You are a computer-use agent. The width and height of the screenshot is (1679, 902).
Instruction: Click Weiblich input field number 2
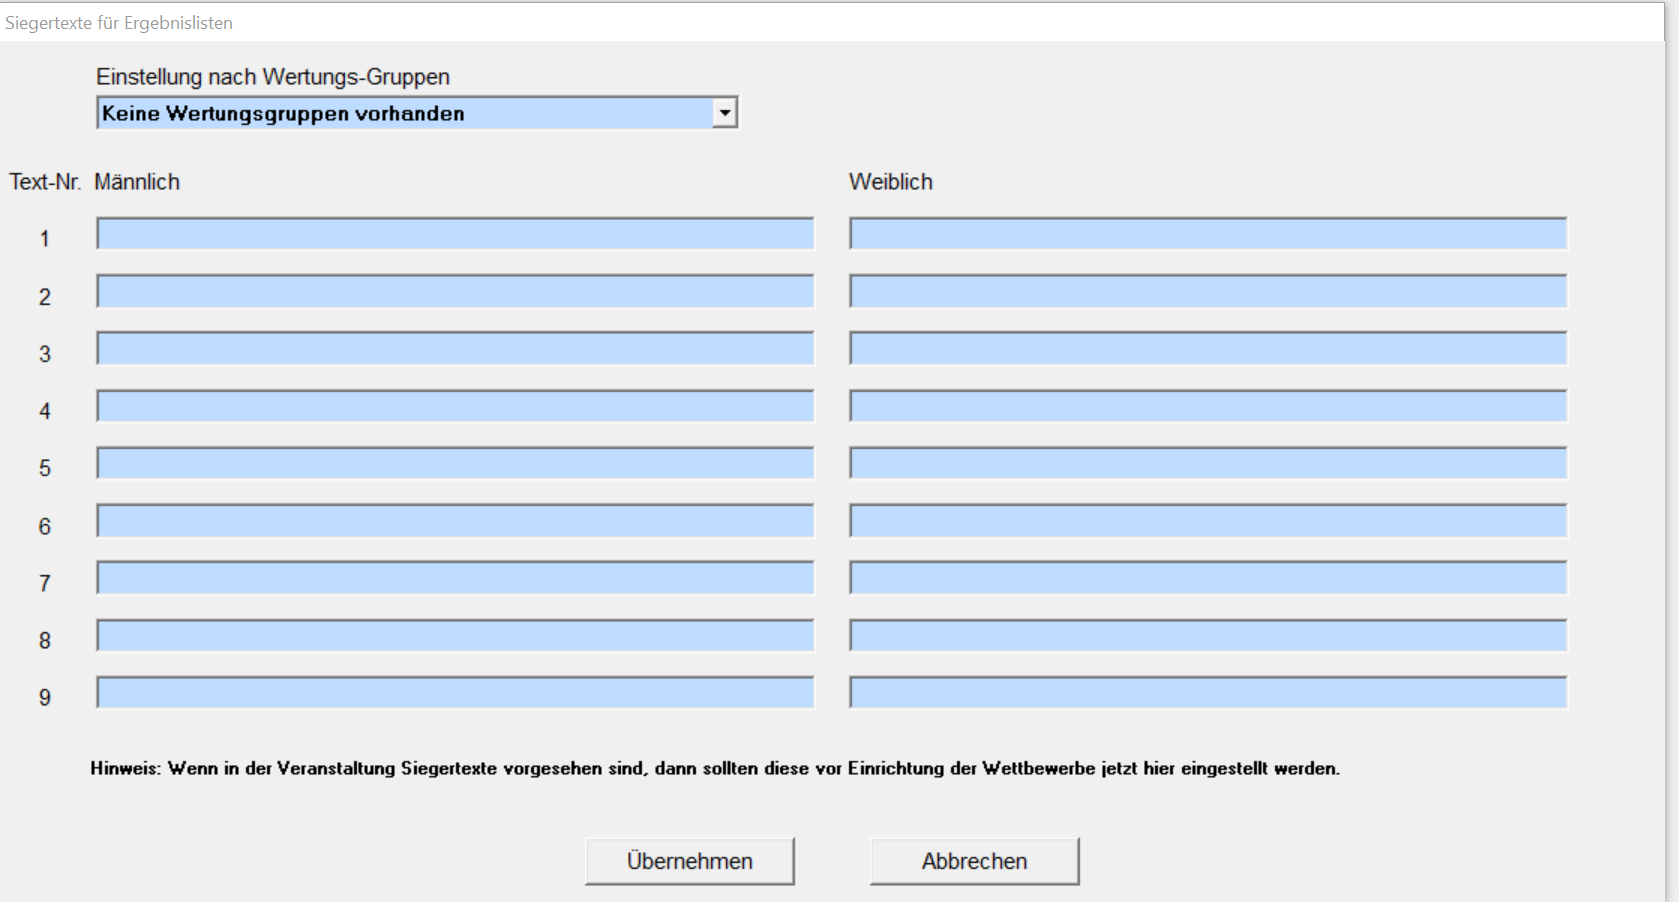[1207, 292]
